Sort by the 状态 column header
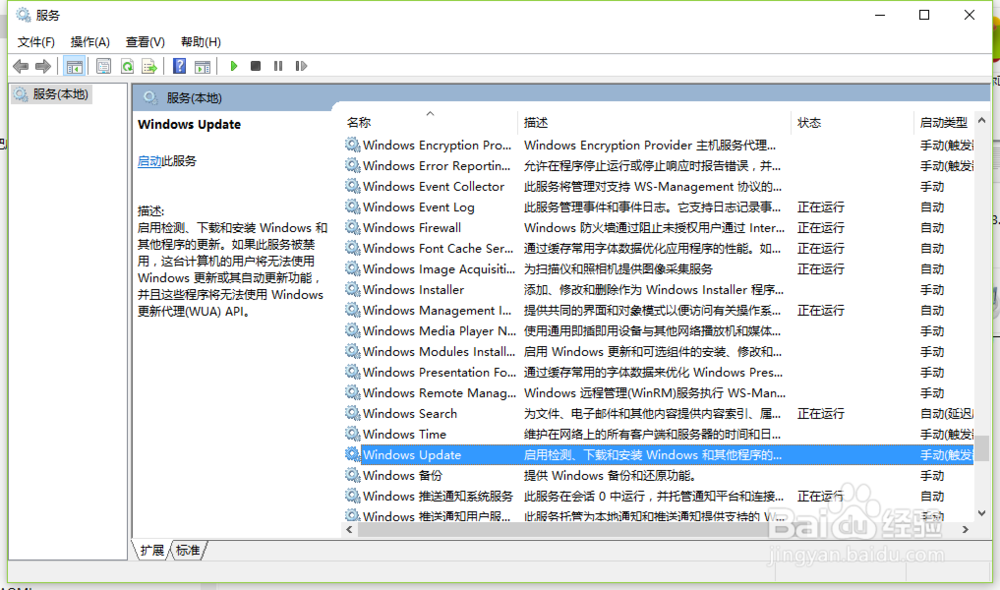Screen dimensions: 1000x590 (x=809, y=122)
